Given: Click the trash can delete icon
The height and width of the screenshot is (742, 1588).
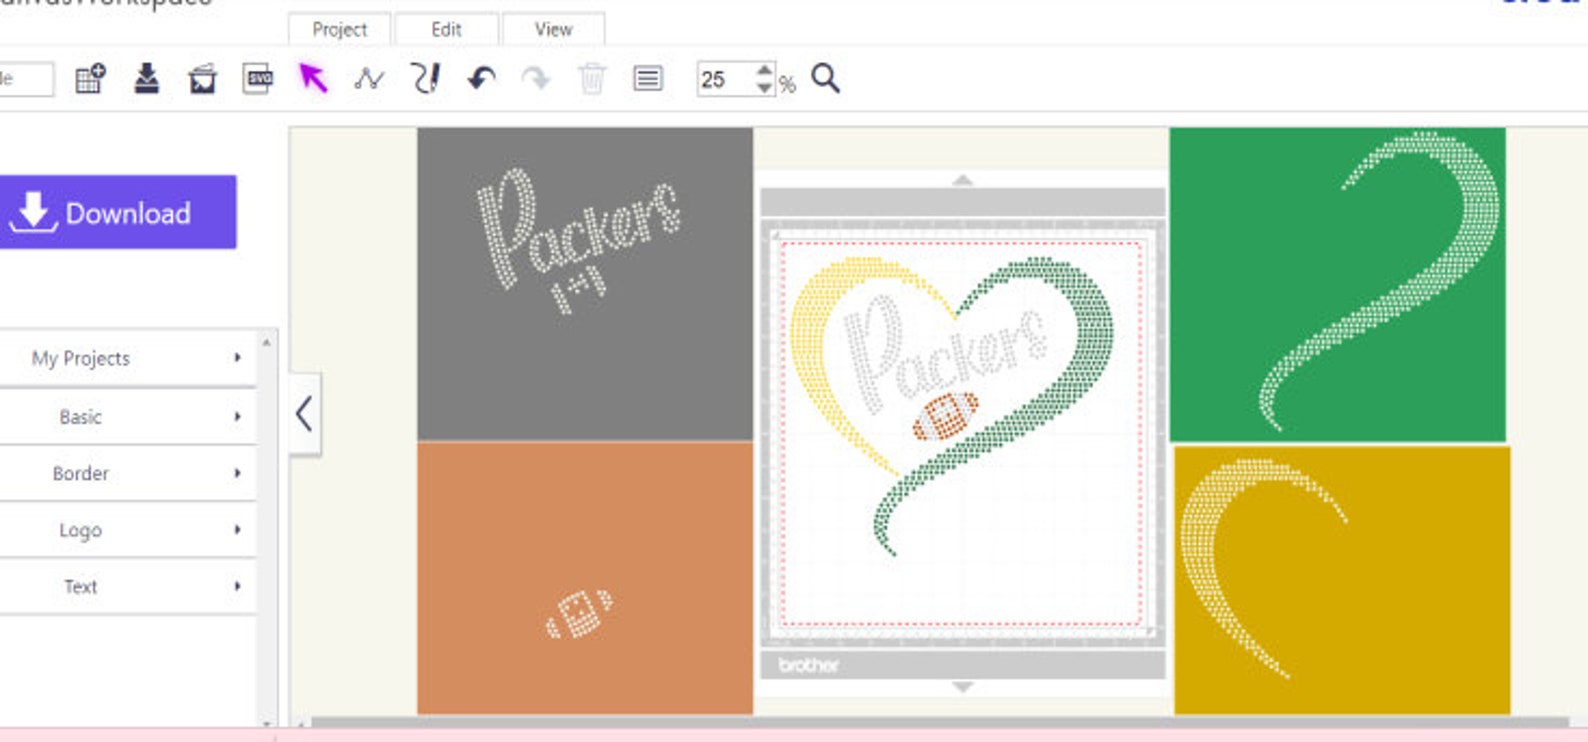Looking at the screenshot, I should click(592, 78).
